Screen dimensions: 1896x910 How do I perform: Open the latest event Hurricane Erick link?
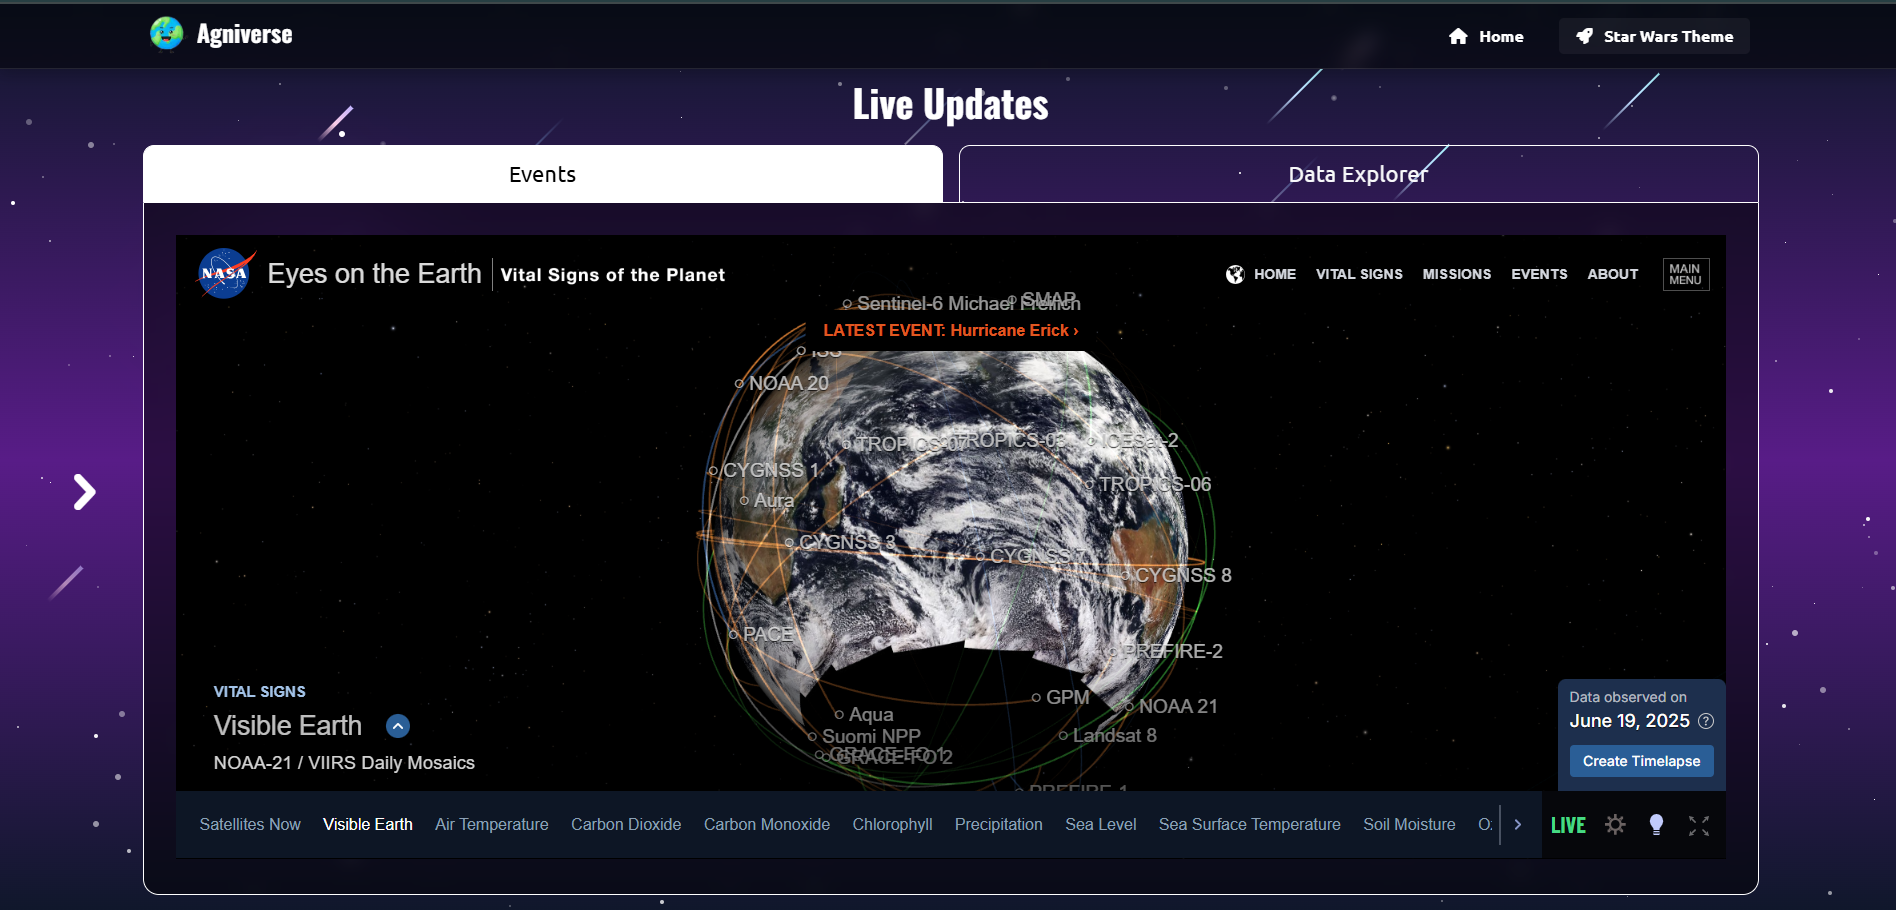(950, 330)
